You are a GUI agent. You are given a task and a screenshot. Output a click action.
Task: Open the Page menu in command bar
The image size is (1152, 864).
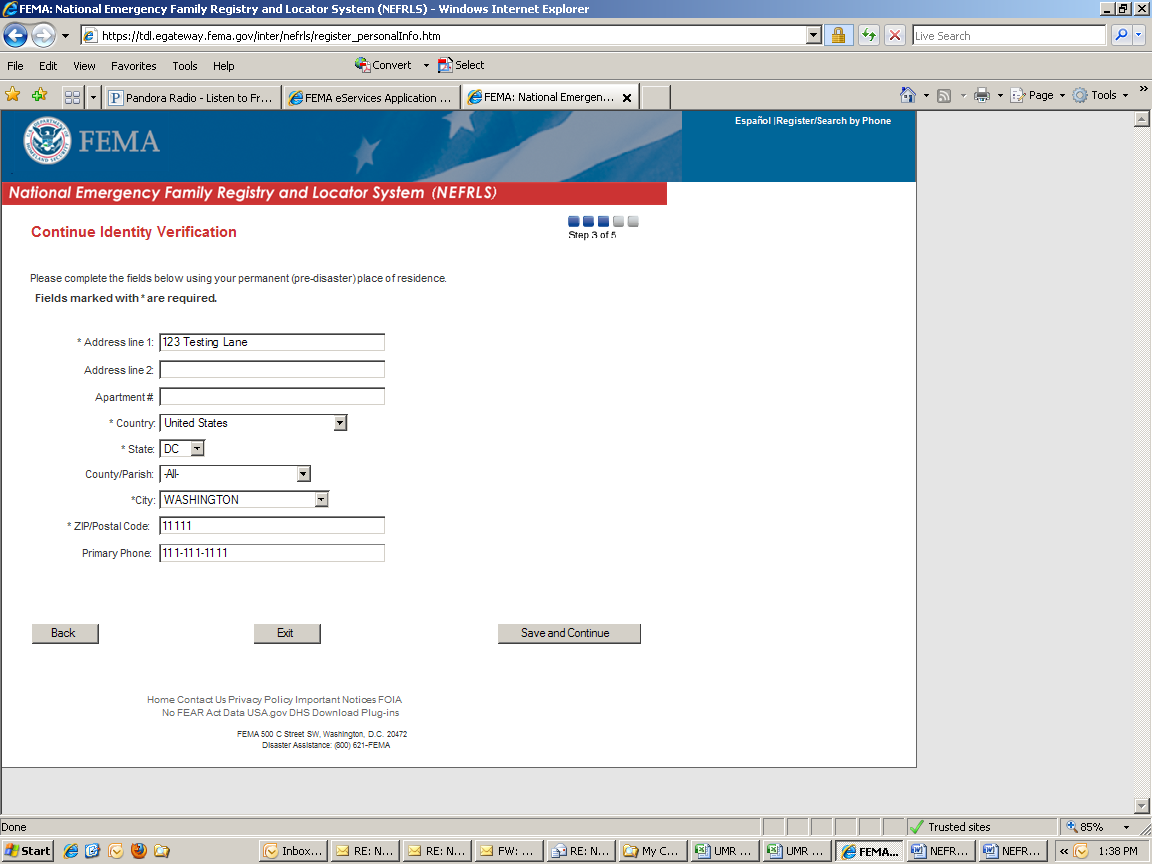(1037, 96)
